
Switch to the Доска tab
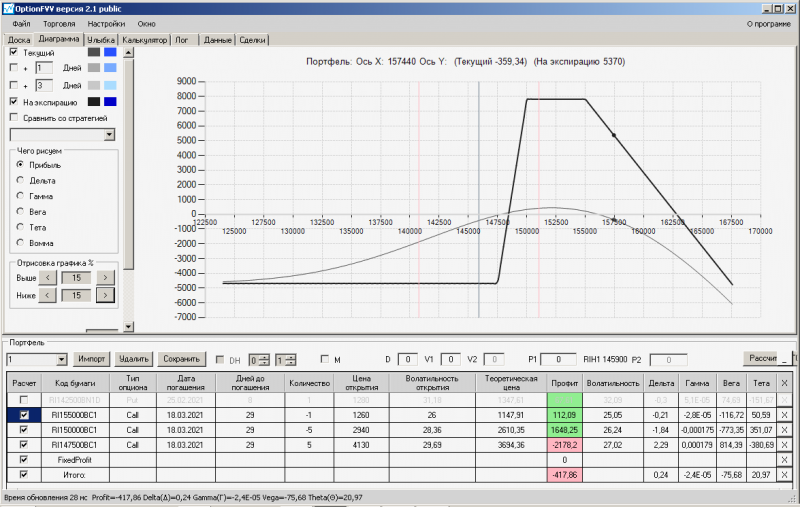tap(19, 40)
